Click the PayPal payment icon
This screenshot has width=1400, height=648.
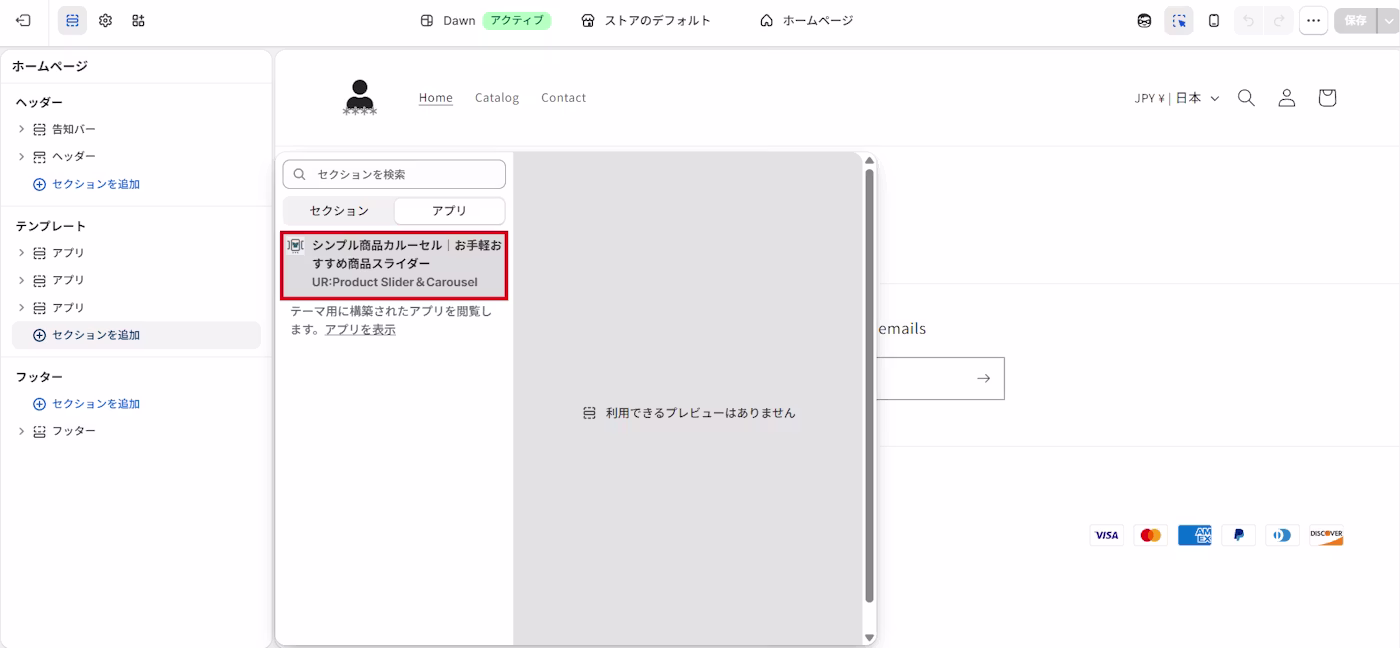tap(1239, 535)
